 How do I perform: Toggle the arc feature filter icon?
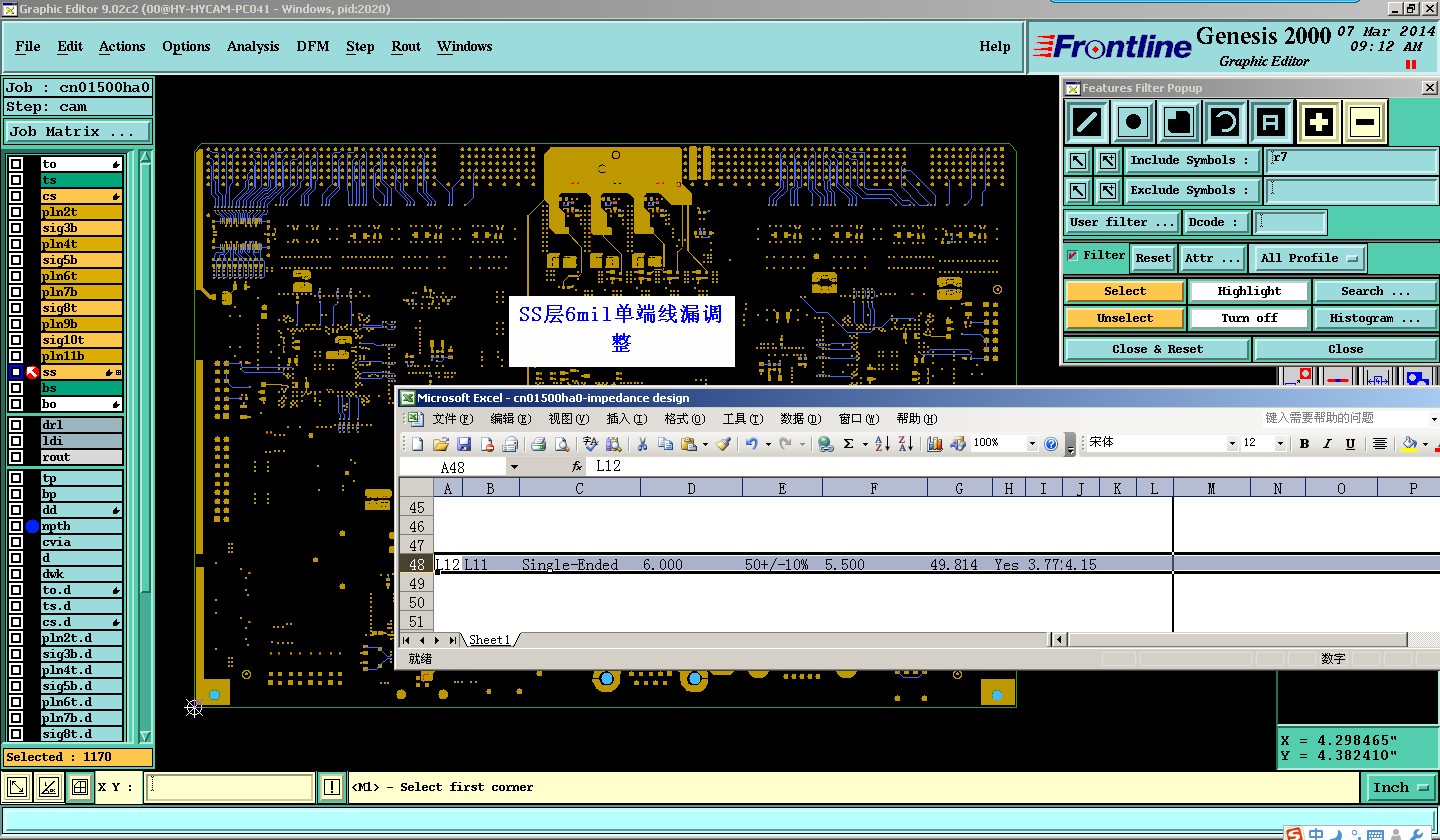pyautogui.click(x=1225, y=123)
